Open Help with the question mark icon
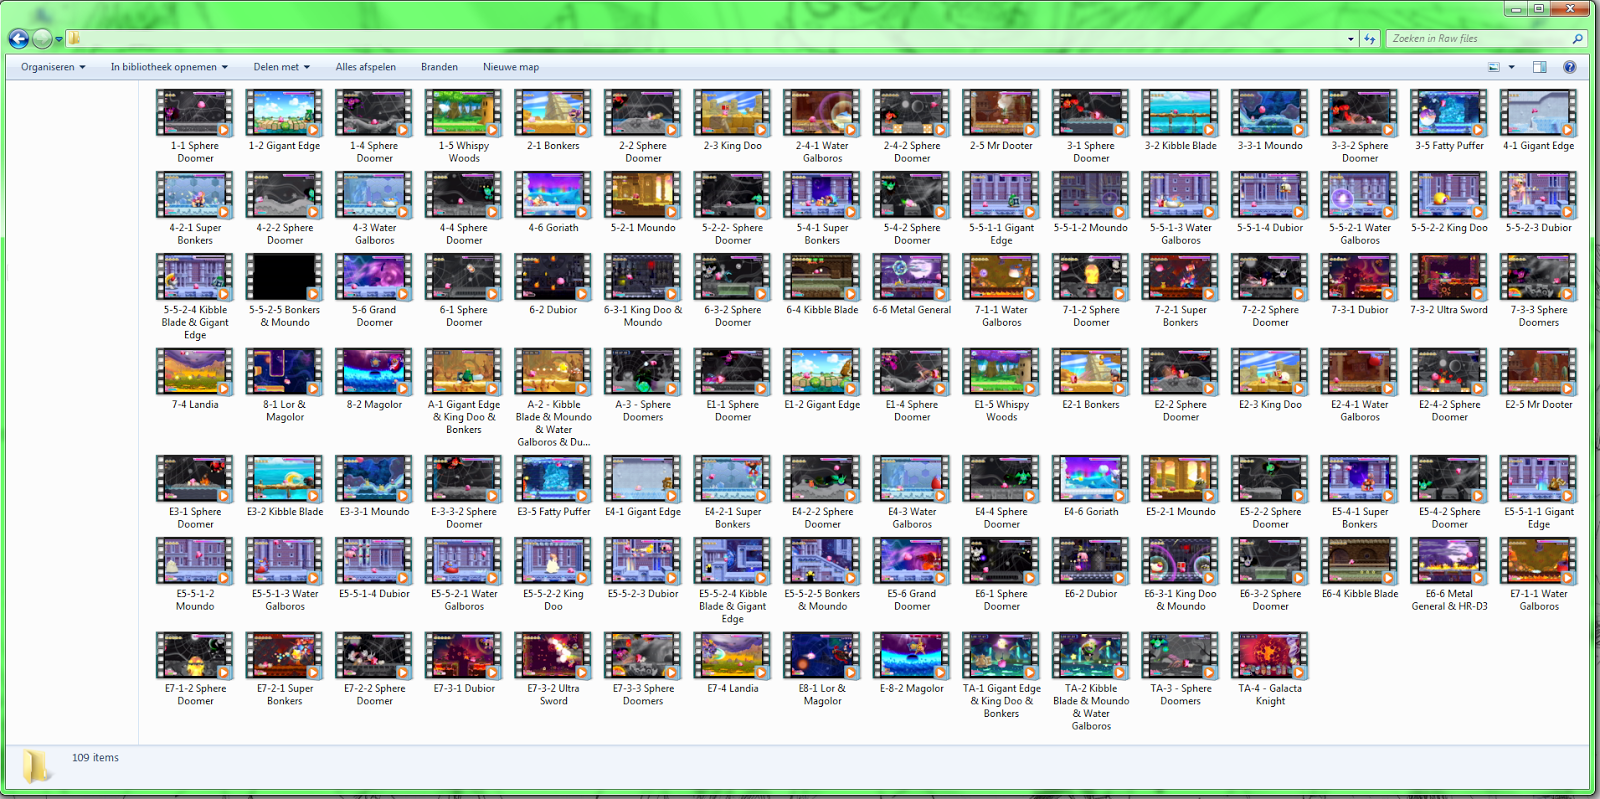This screenshot has width=1600, height=799. (x=1570, y=67)
